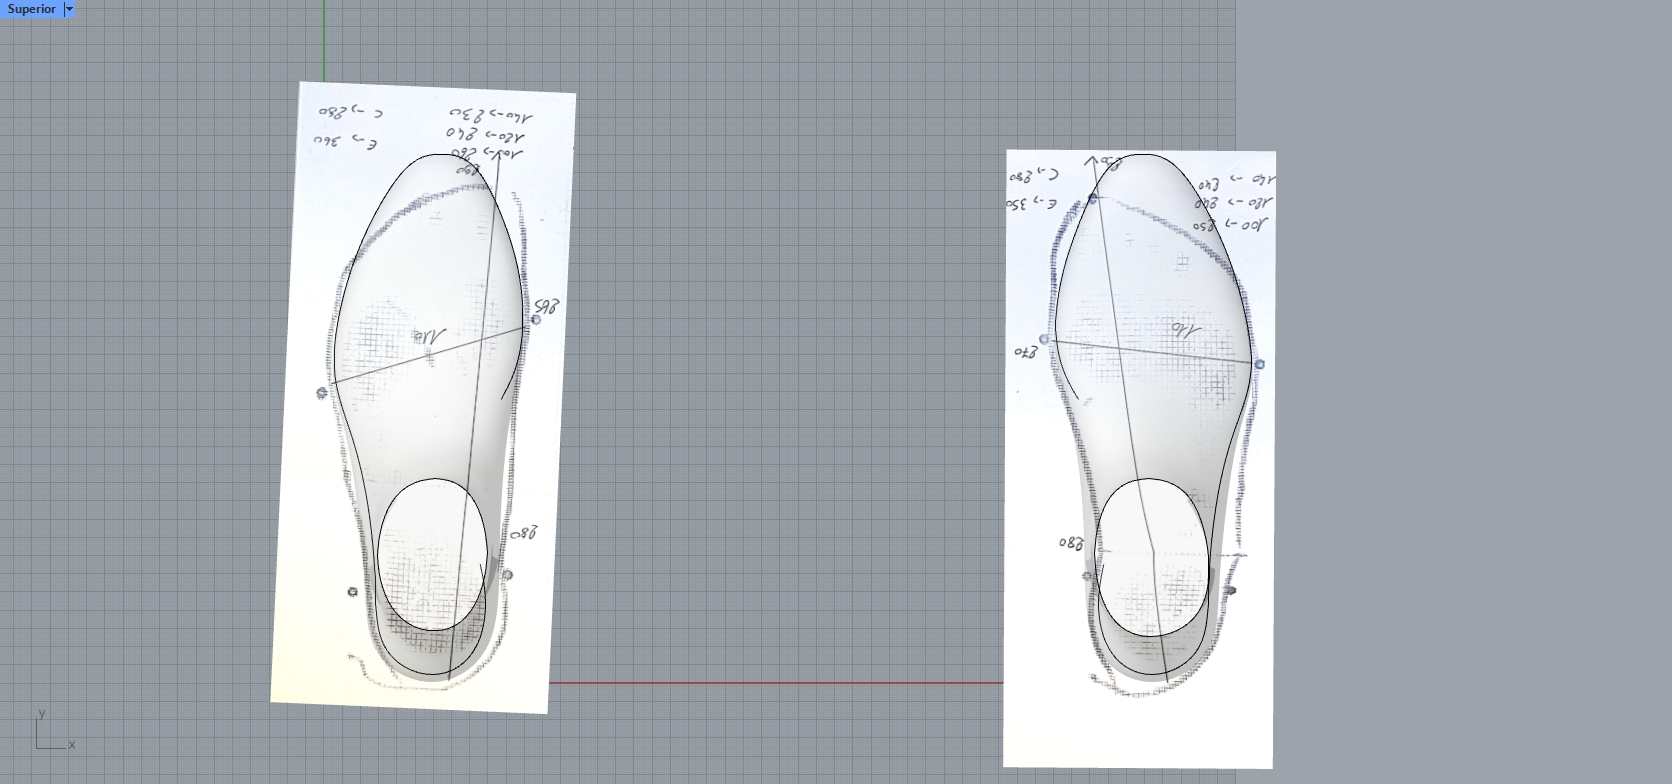Select the red X-axis line between footprints
The height and width of the screenshot is (784, 1672).
[775, 683]
